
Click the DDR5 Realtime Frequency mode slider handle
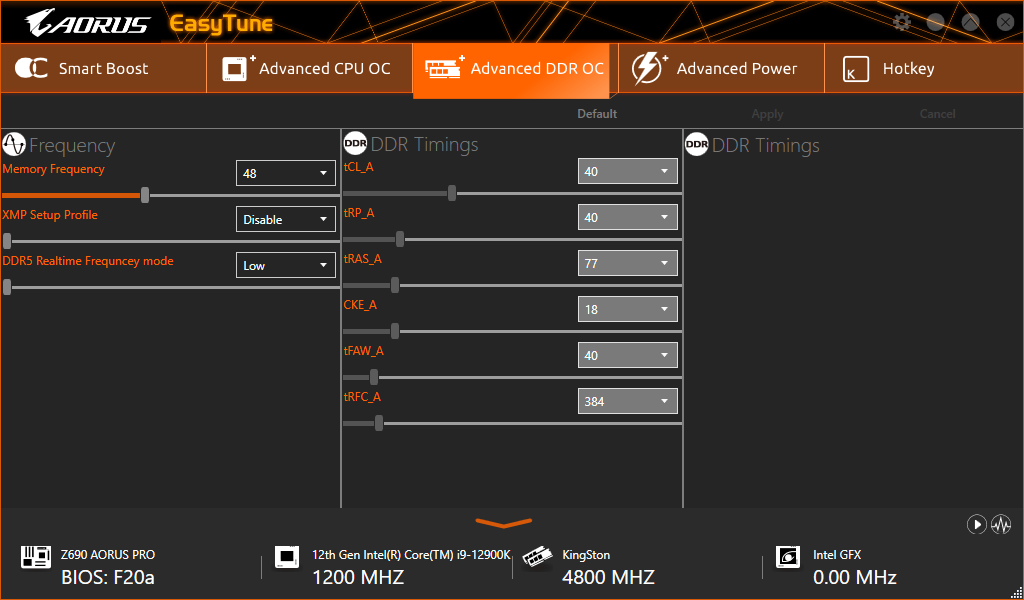coord(7,287)
